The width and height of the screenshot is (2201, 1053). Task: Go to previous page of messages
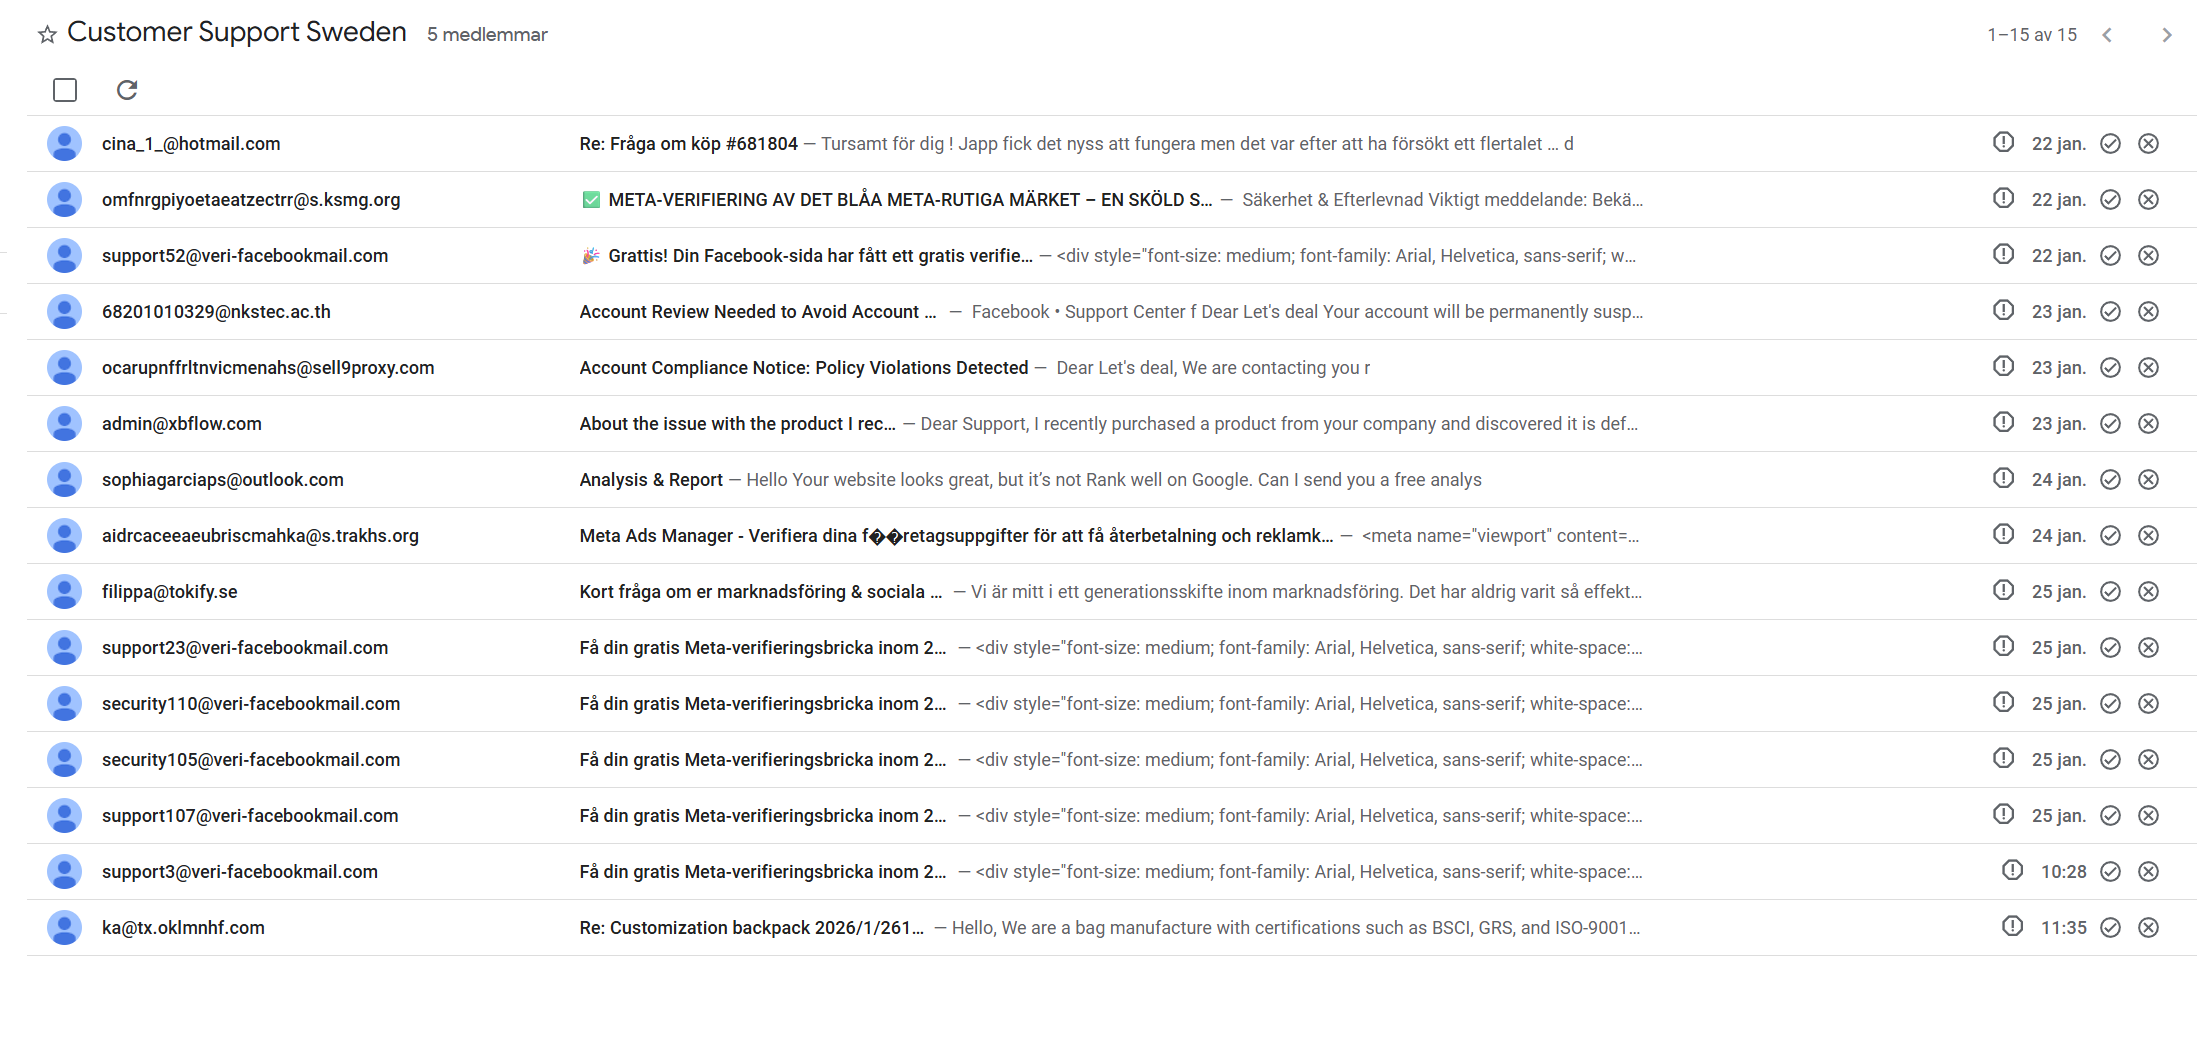(x=2107, y=35)
